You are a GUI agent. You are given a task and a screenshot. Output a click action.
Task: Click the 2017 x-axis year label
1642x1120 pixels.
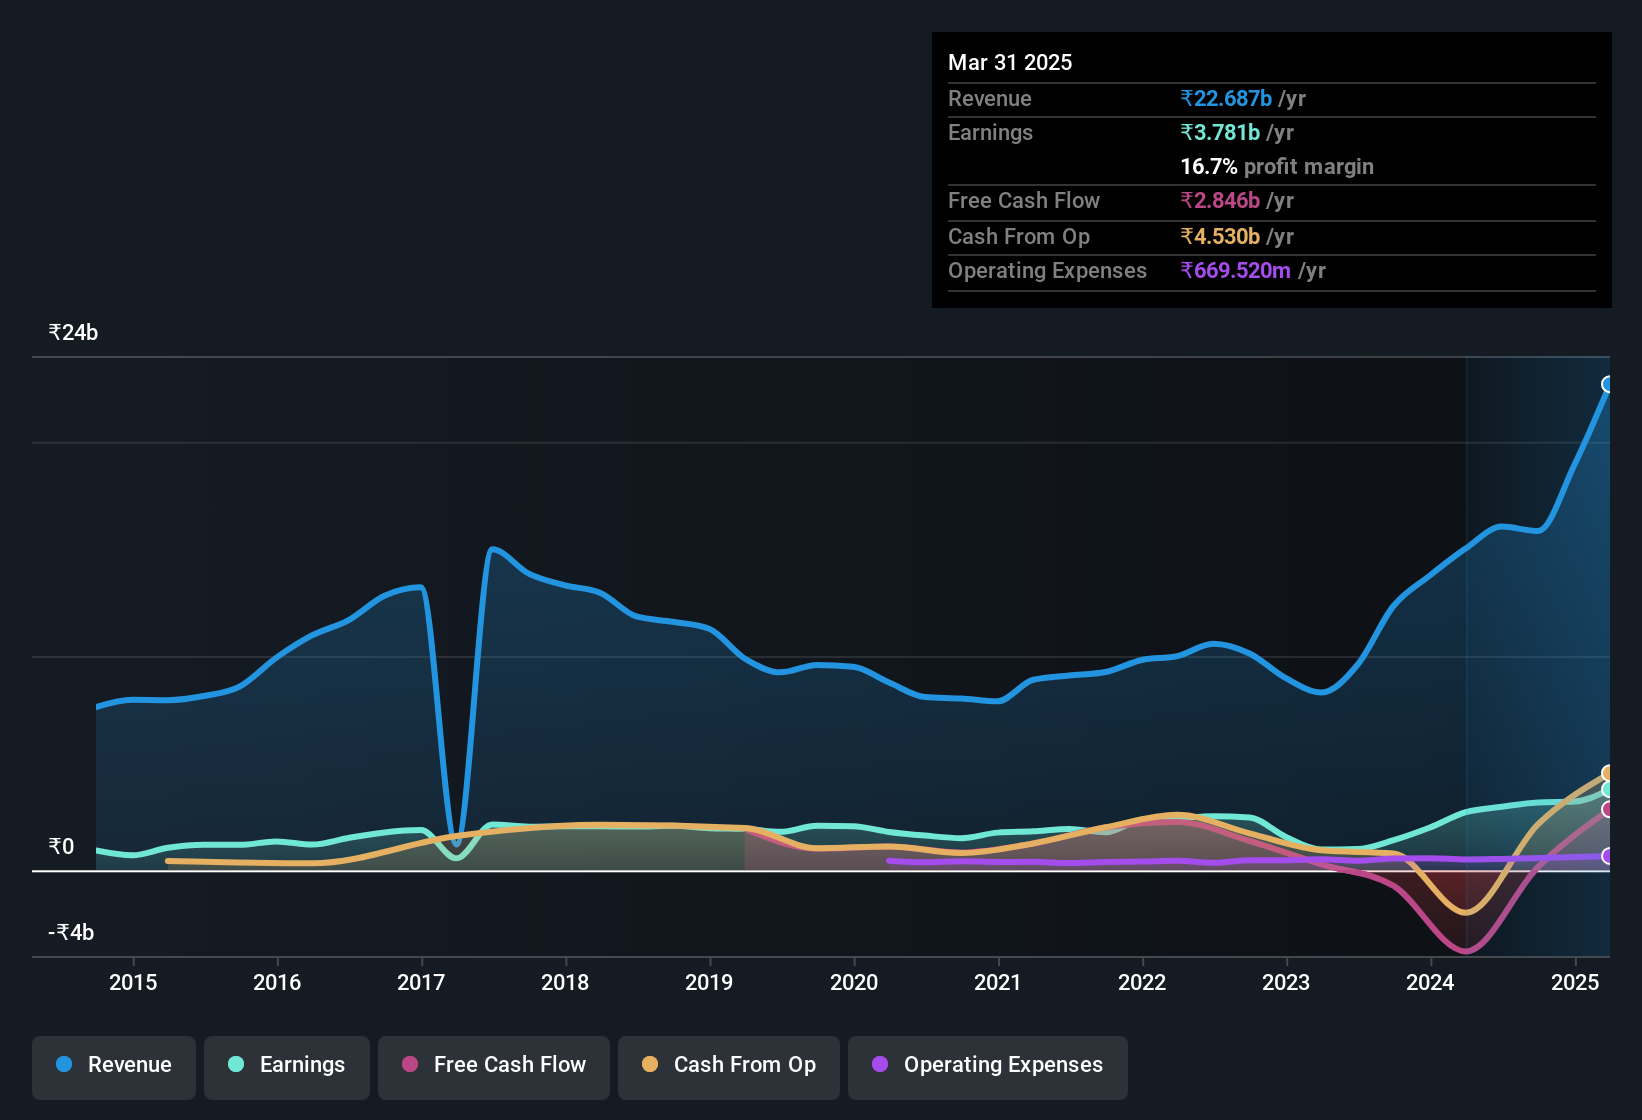421,982
